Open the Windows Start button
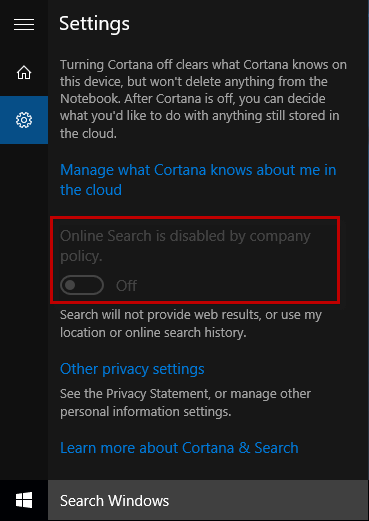The height and width of the screenshot is (521, 369). point(24,500)
